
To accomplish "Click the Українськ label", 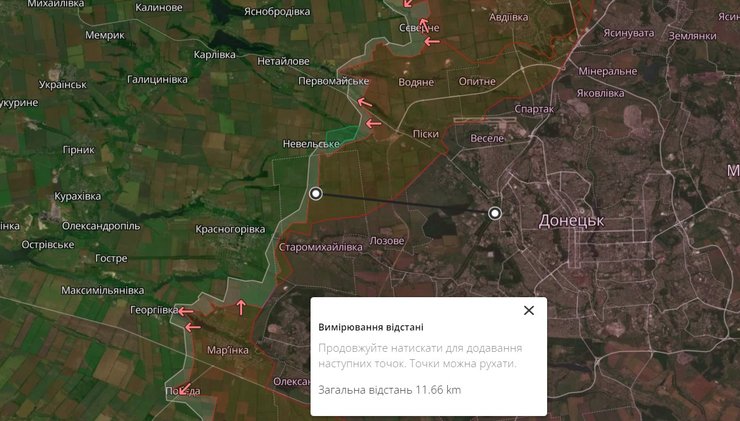I will point(63,85).
